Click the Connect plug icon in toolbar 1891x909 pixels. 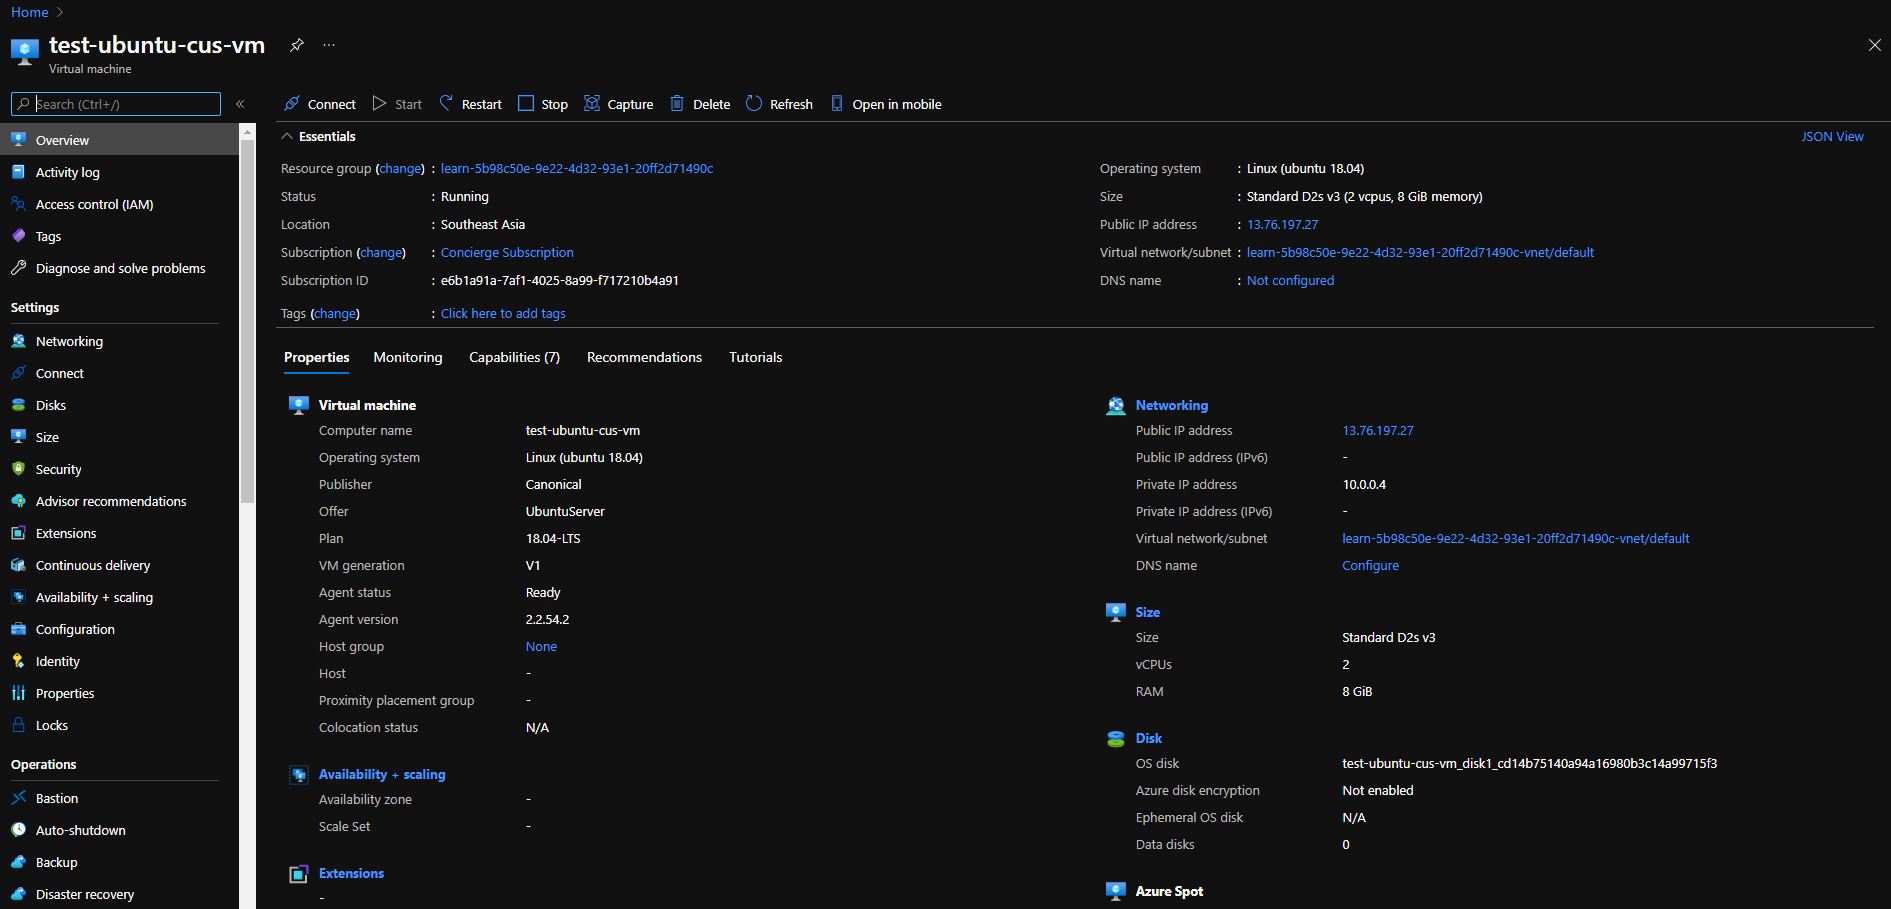(x=292, y=103)
